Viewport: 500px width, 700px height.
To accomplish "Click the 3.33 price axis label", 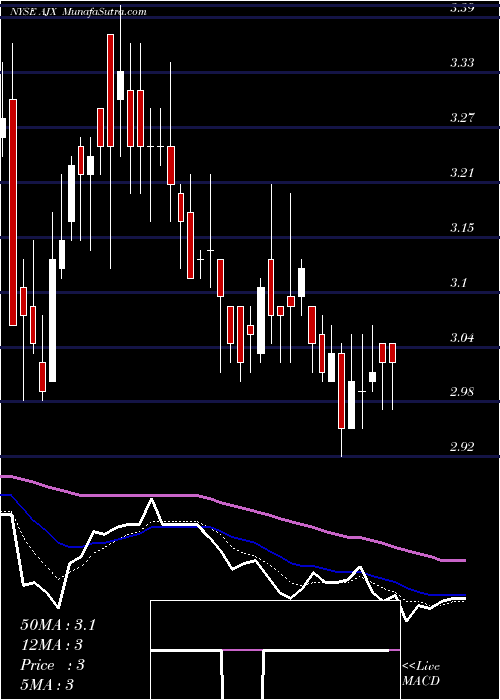I will coord(462,63).
